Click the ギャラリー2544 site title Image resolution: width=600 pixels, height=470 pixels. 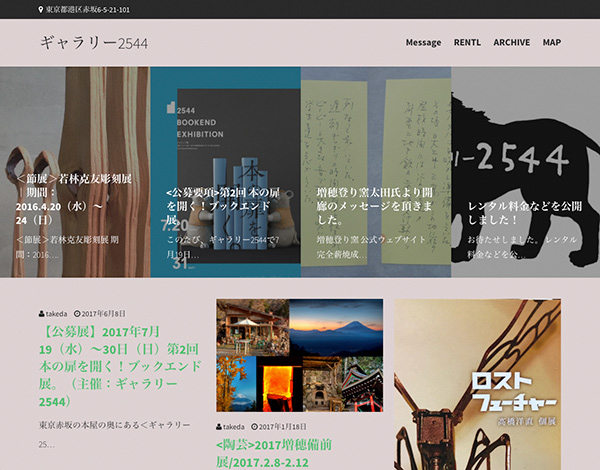click(x=94, y=43)
